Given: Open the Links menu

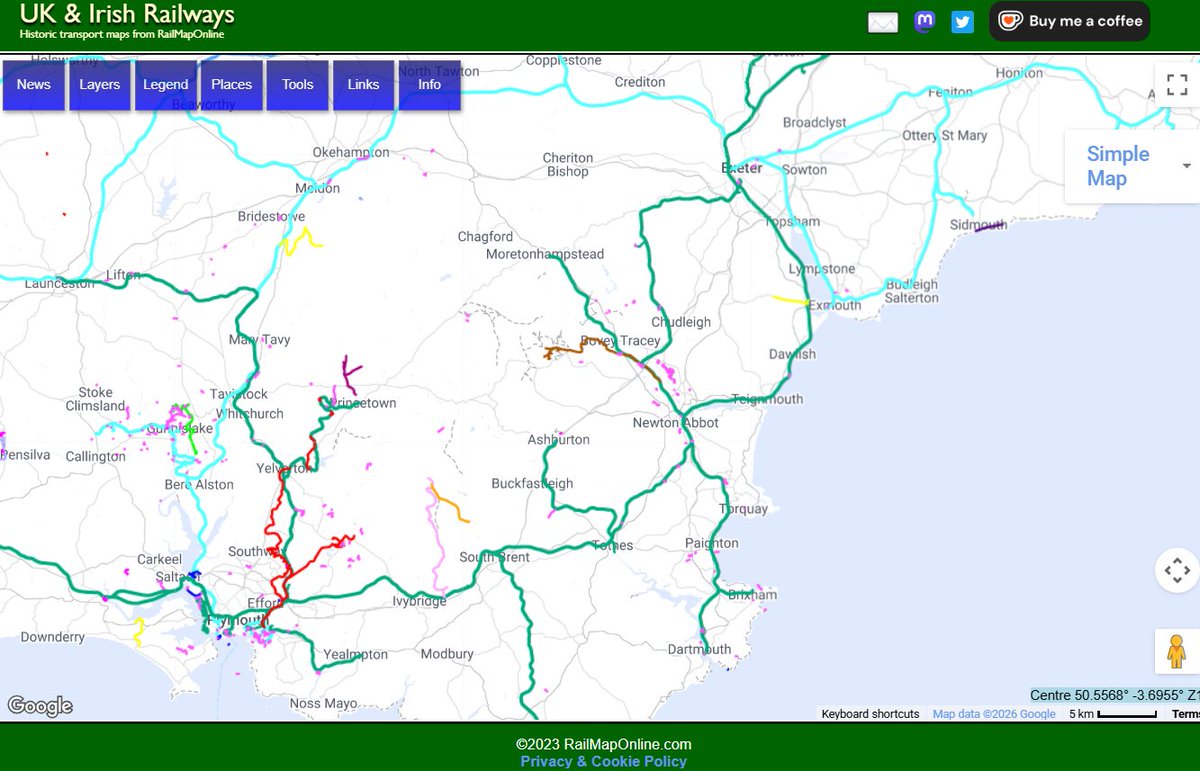Looking at the screenshot, I should pos(363,85).
